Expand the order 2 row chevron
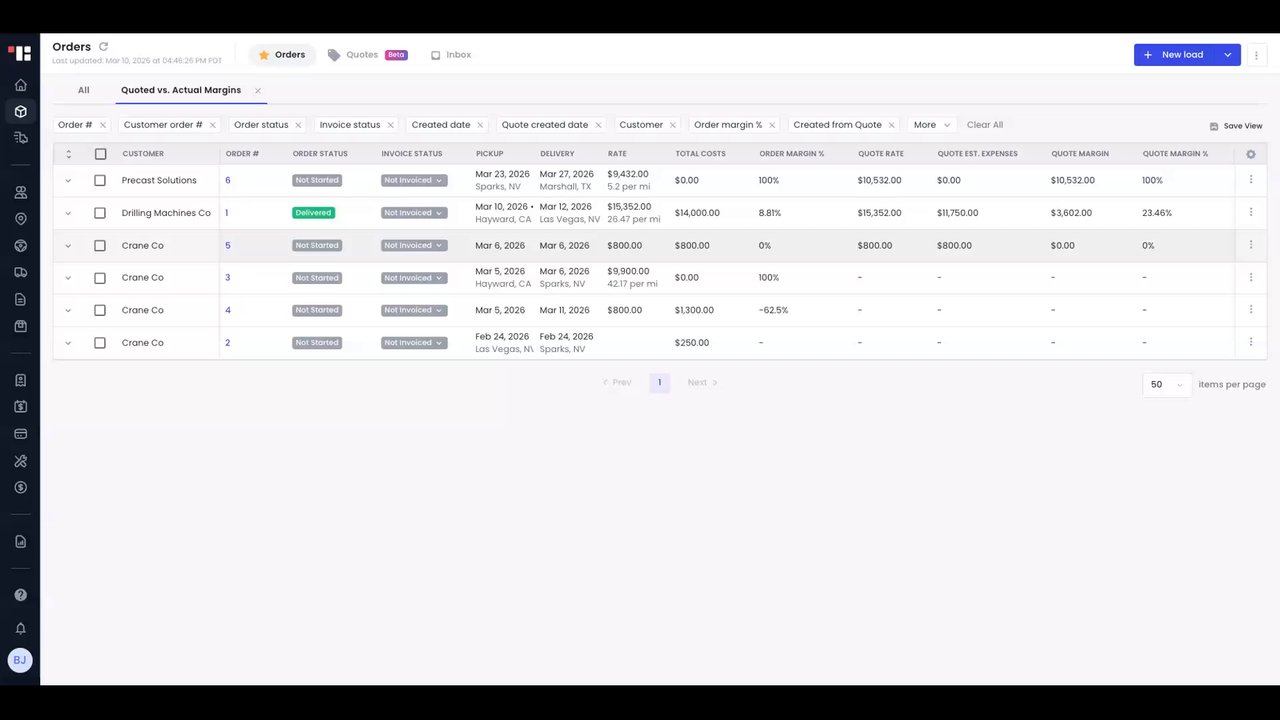This screenshot has height=720, width=1280. pyautogui.click(x=68, y=343)
